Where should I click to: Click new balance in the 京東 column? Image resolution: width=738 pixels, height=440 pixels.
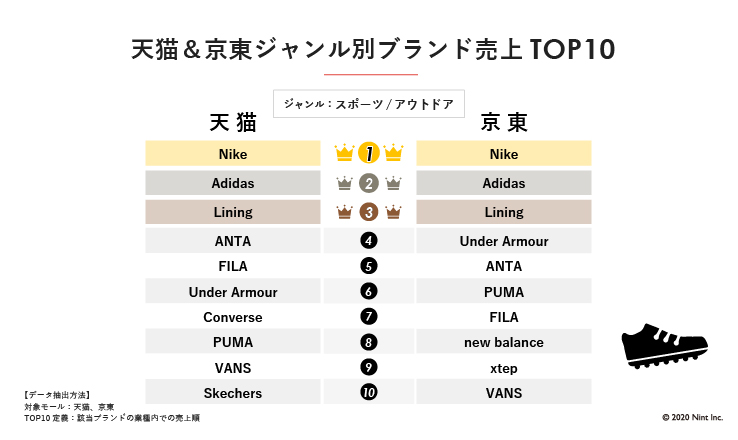coord(504,342)
